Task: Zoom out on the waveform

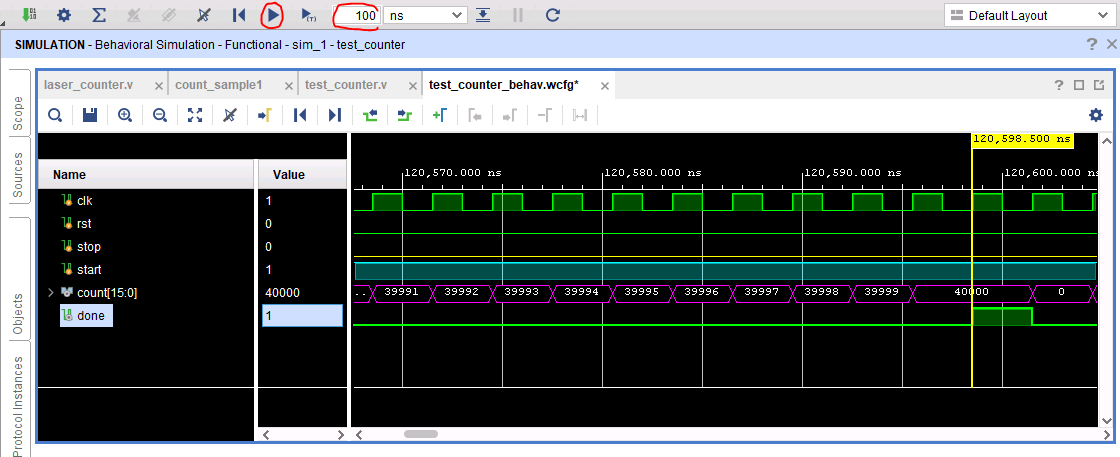Action: 160,116
